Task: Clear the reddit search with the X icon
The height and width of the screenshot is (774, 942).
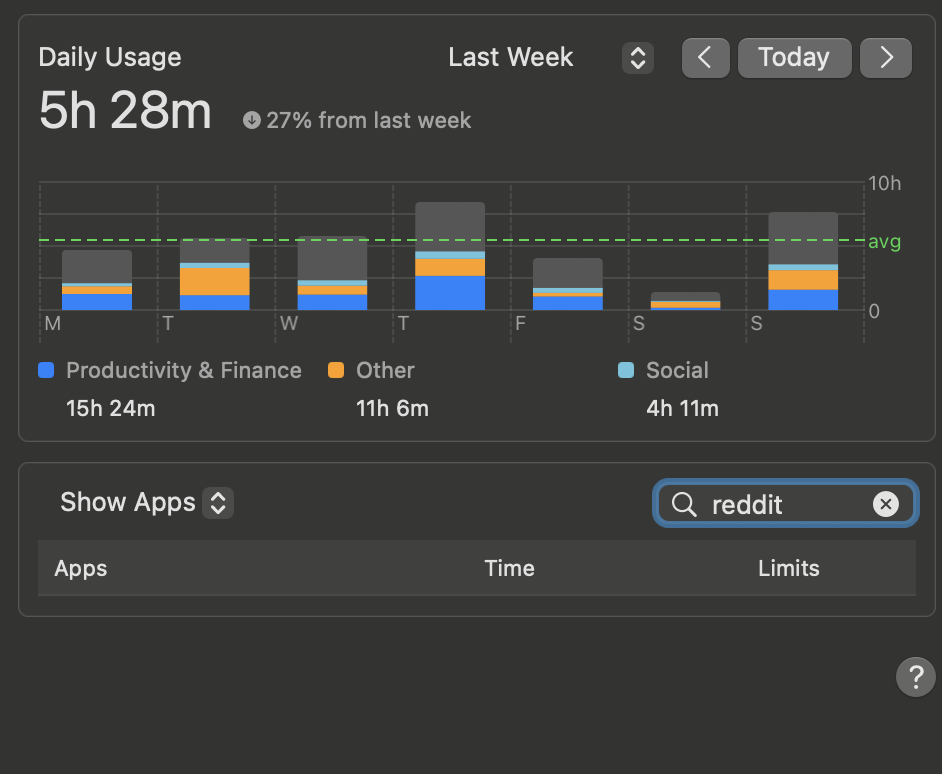Action: coord(887,504)
